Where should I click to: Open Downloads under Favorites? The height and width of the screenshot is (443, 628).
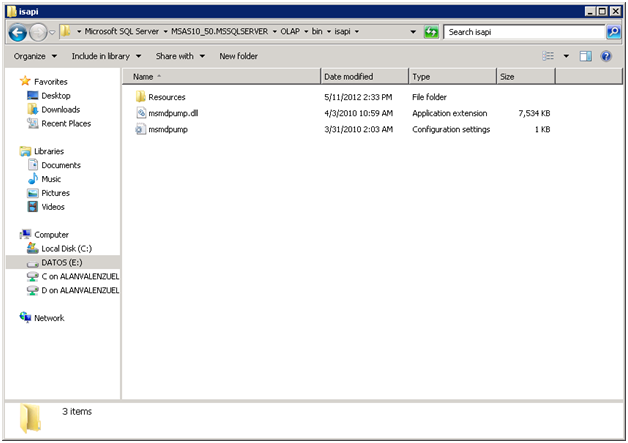click(x=60, y=109)
